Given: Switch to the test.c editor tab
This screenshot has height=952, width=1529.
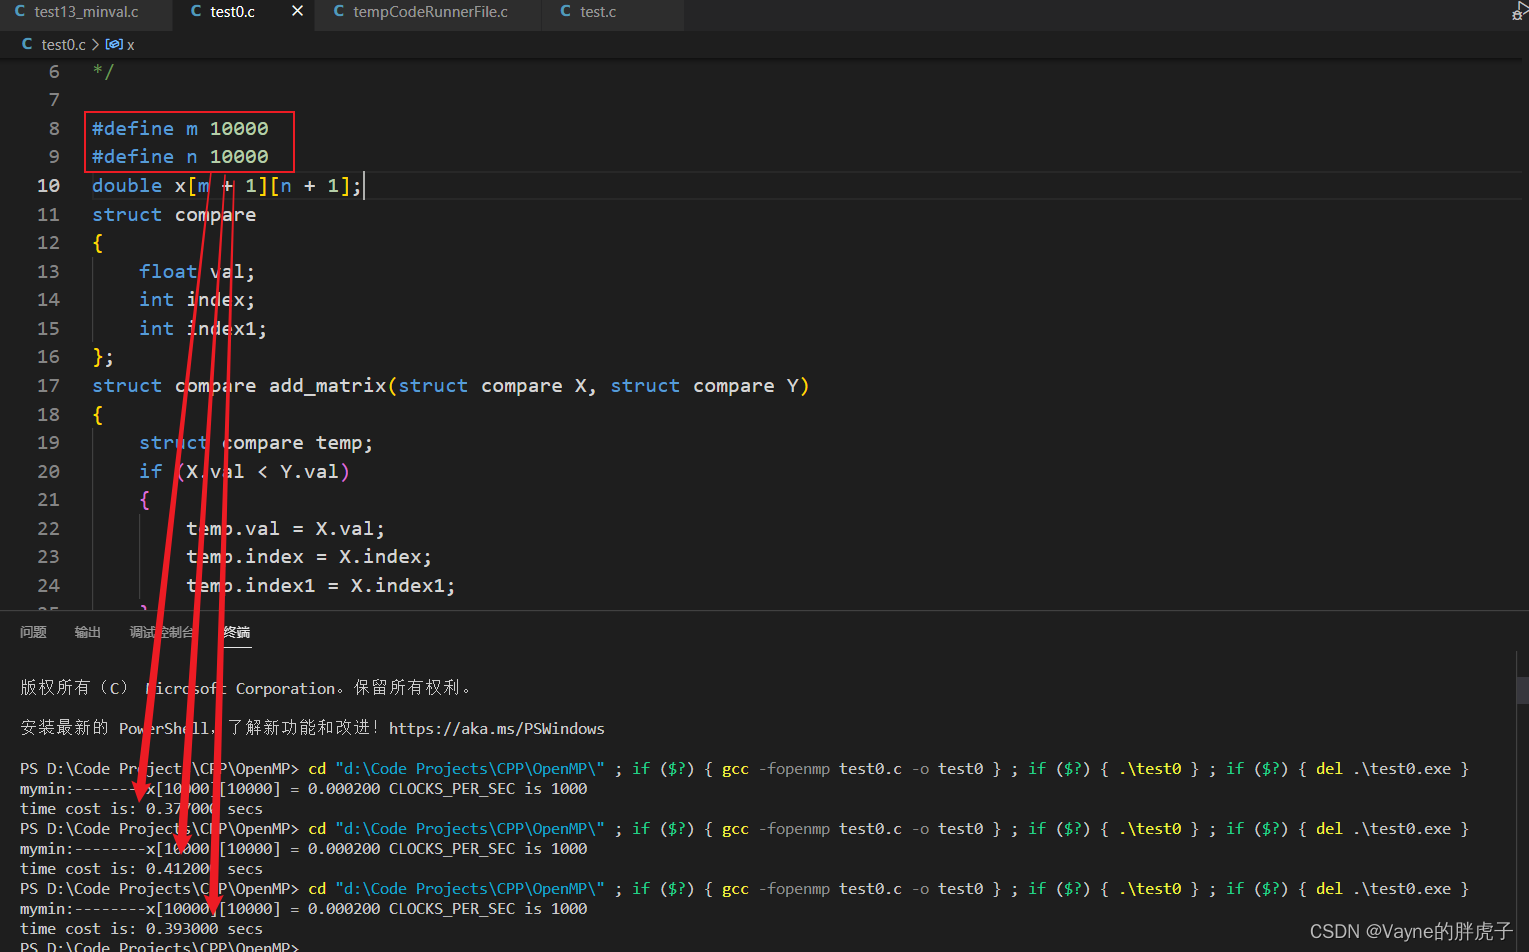Looking at the screenshot, I should 597,12.
